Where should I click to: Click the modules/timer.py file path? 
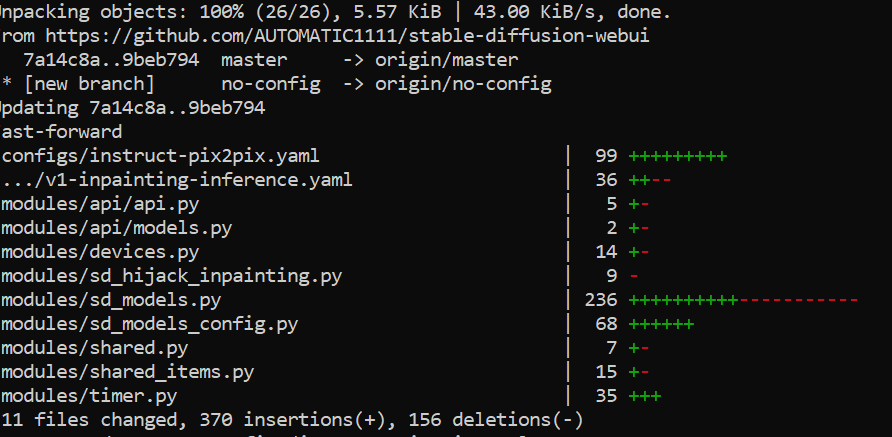coord(89,395)
